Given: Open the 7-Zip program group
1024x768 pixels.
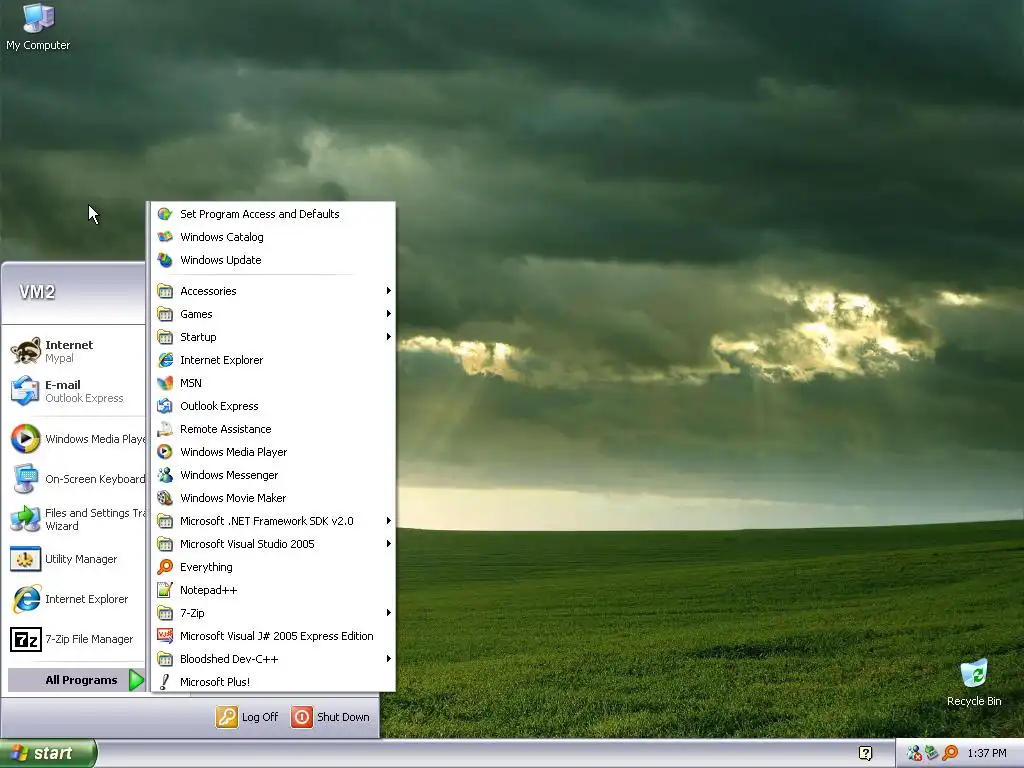Looking at the screenshot, I should pyautogui.click(x=273, y=613).
